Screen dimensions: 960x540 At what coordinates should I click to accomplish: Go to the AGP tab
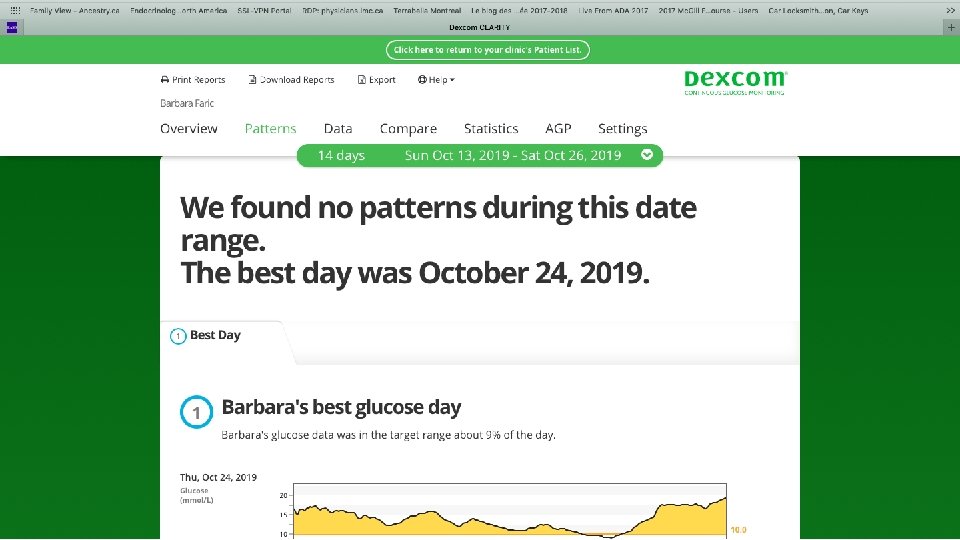tap(558, 129)
